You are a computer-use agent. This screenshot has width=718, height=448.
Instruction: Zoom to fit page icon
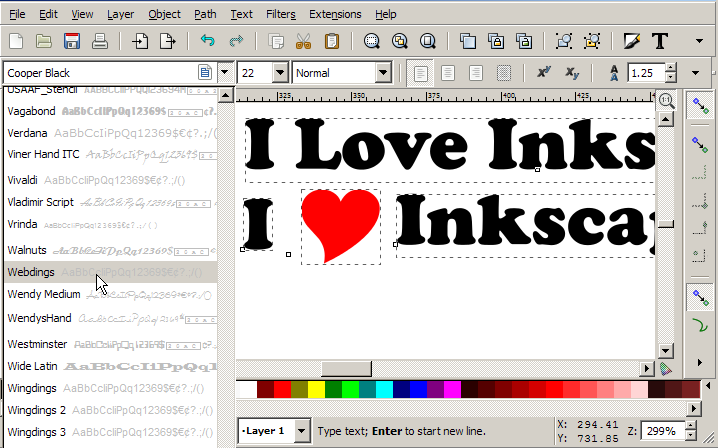(428, 41)
